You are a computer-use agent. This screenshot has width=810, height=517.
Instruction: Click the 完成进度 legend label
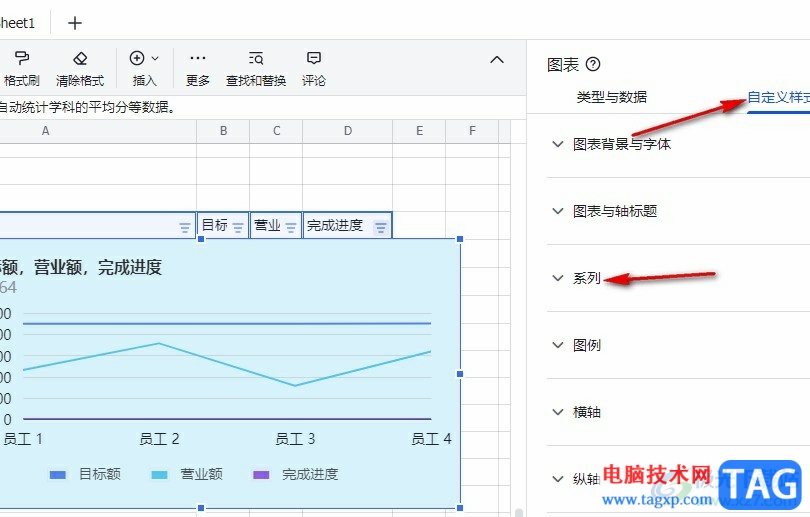point(310,474)
